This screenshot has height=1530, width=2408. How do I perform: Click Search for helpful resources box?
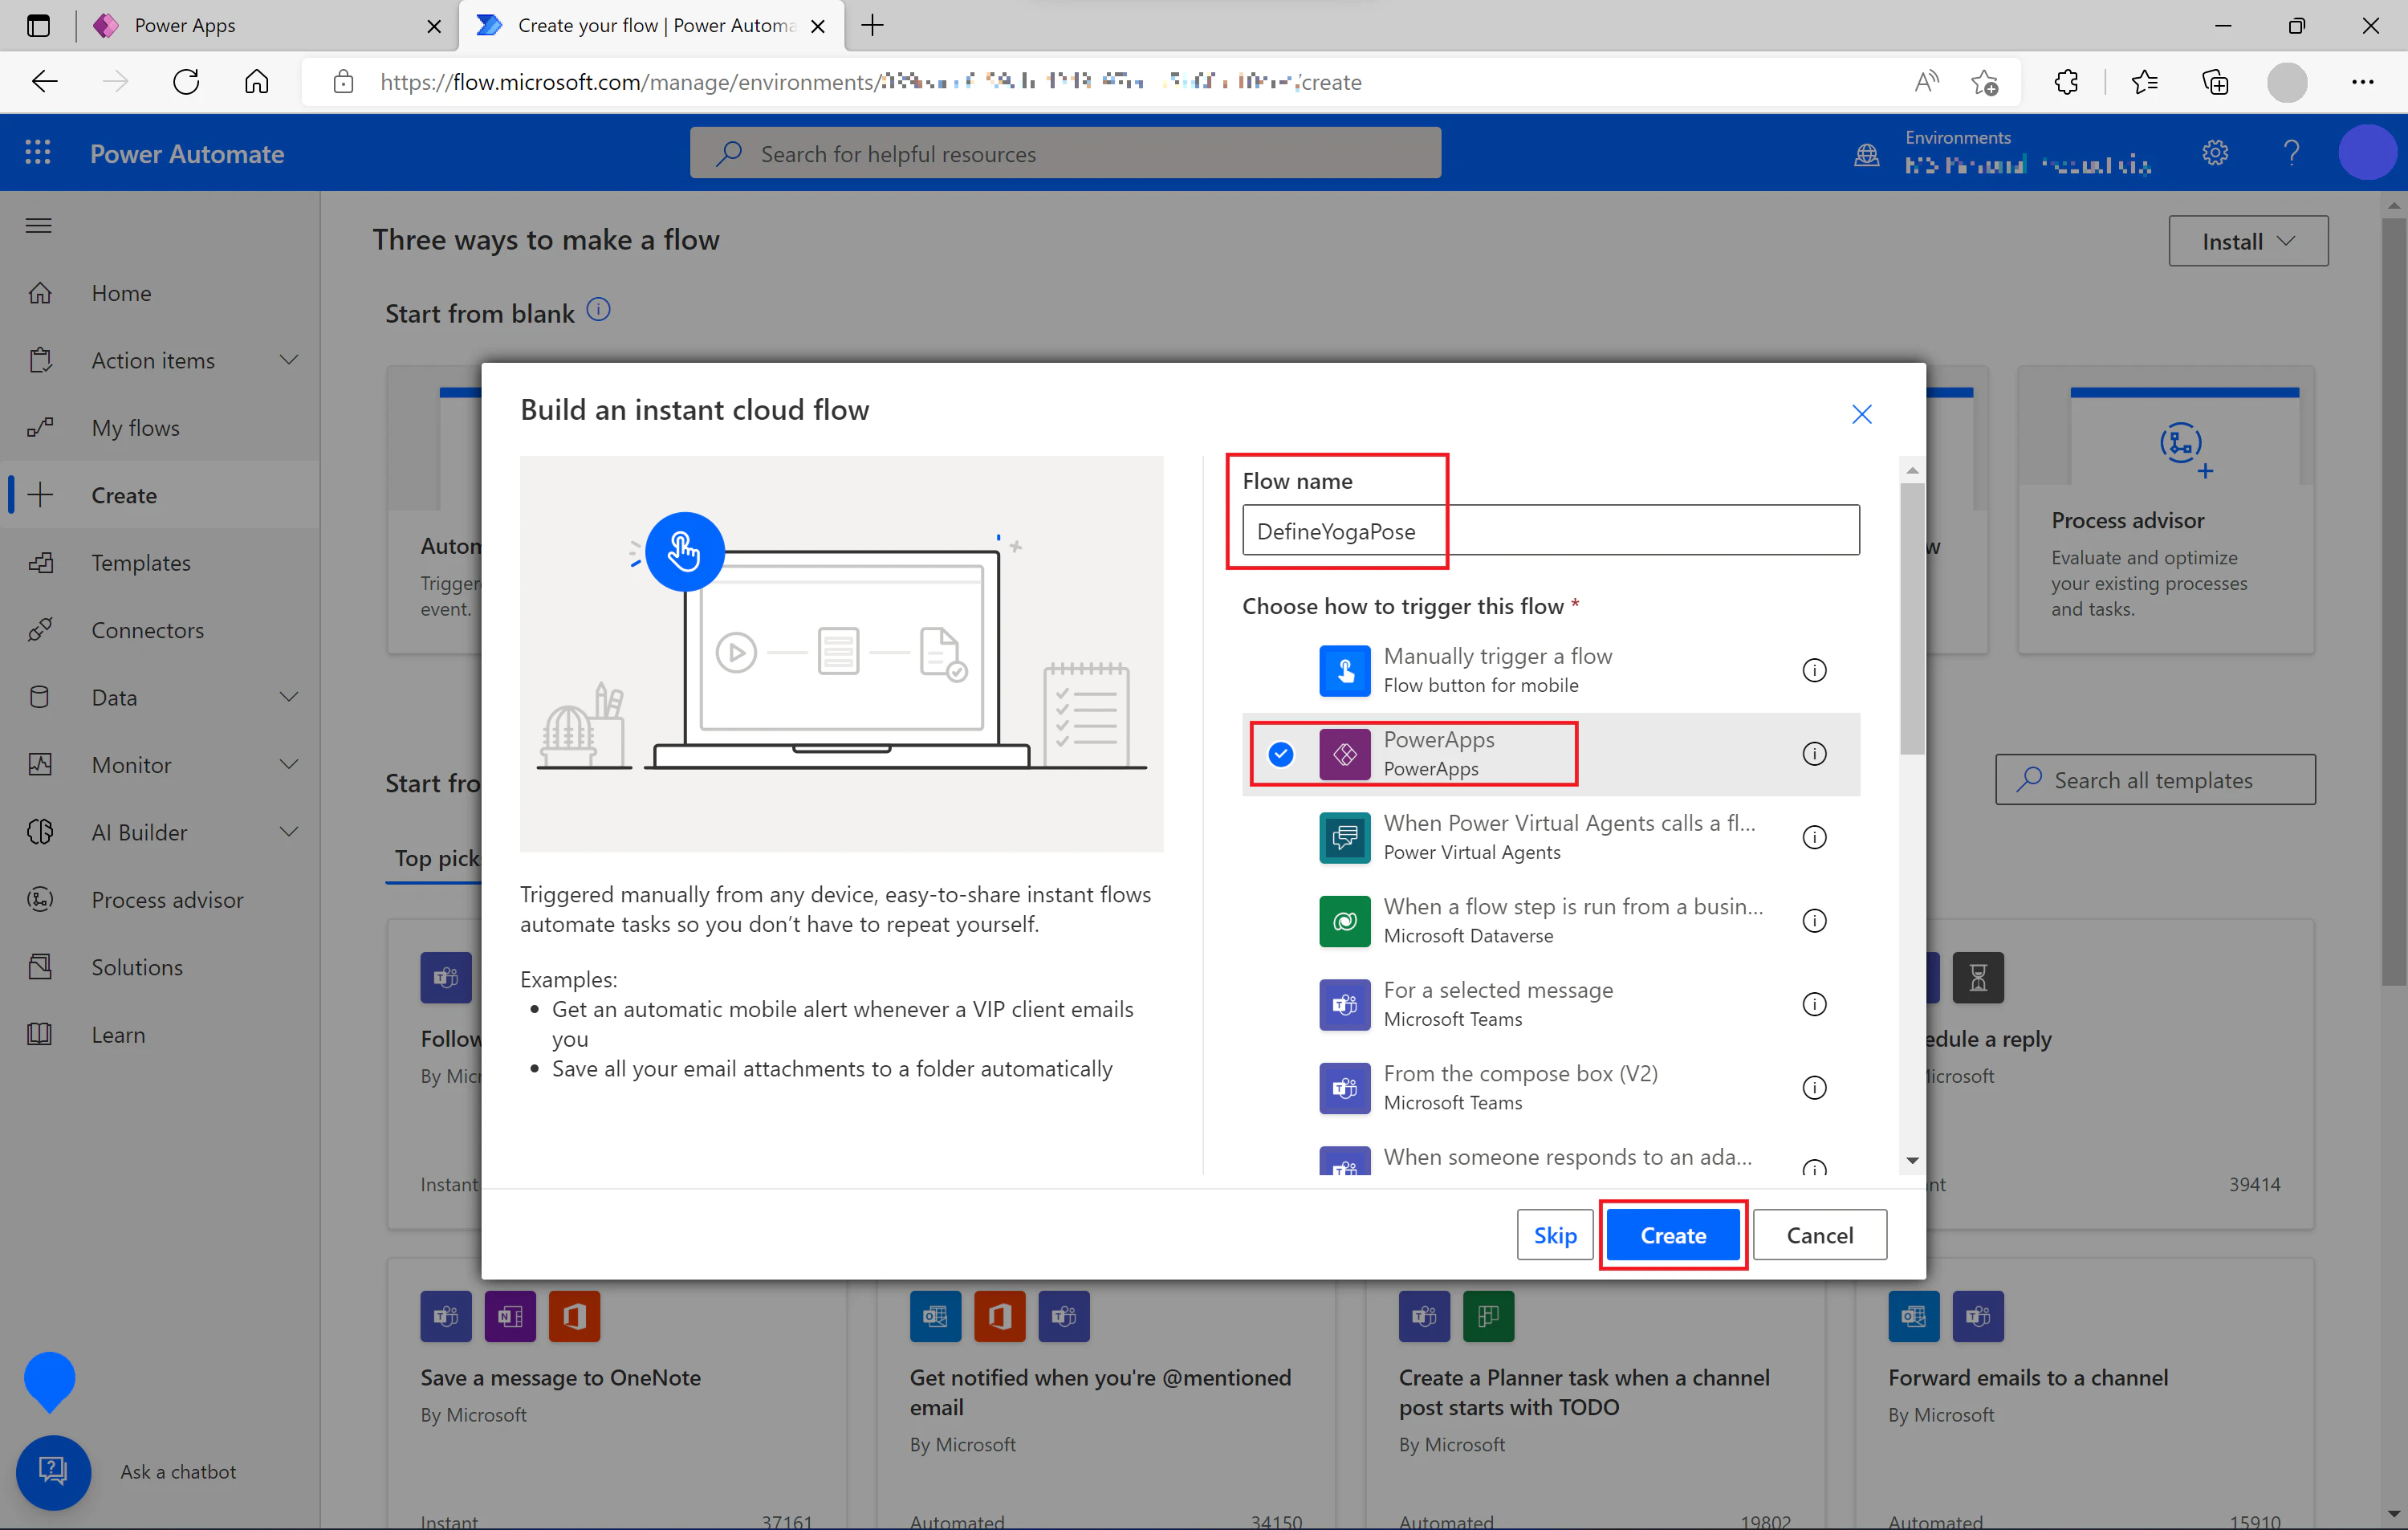(1065, 153)
